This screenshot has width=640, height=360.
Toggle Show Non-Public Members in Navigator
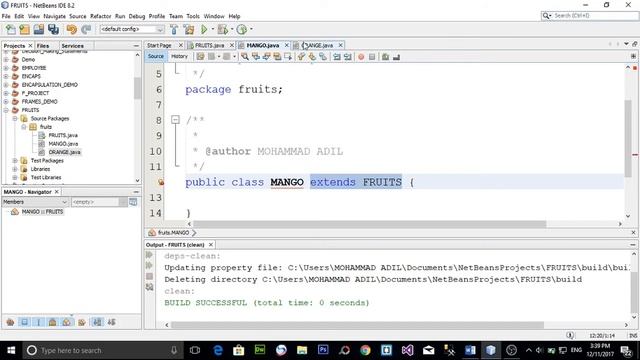pos(53,322)
